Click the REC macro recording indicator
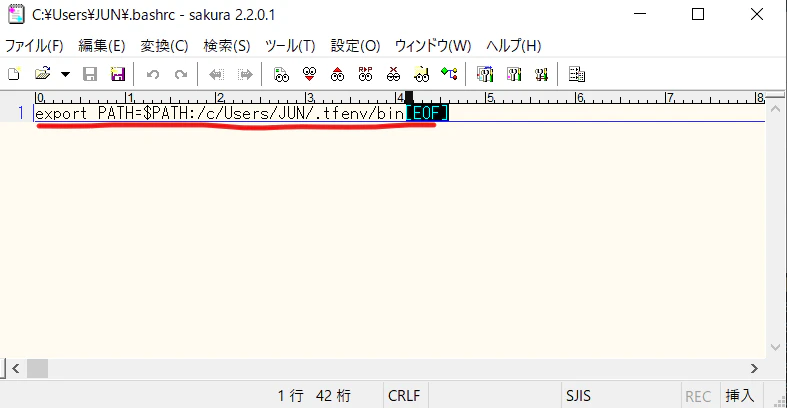The image size is (787, 408). click(698, 396)
